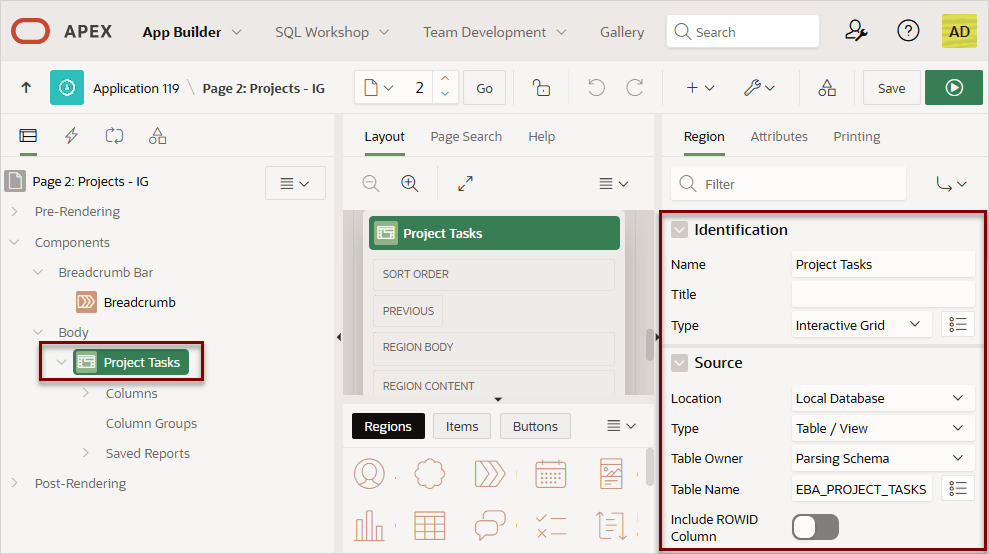Open the region Type Interactive Grid dropdown
Screen dimensions: 989x554
(x=861, y=325)
